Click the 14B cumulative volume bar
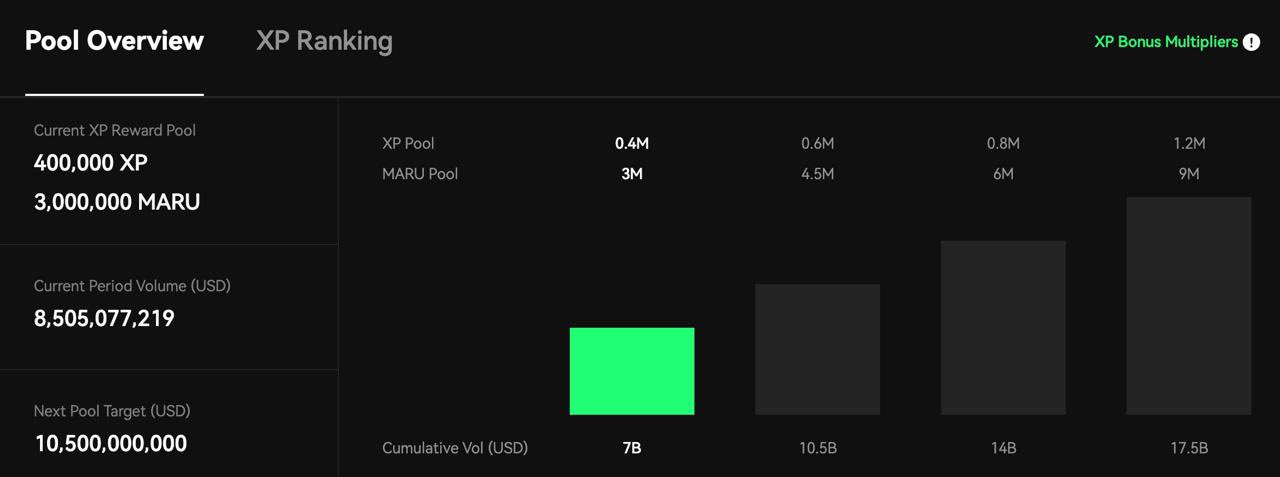Viewport: 1280px width, 477px height. [x=1003, y=327]
